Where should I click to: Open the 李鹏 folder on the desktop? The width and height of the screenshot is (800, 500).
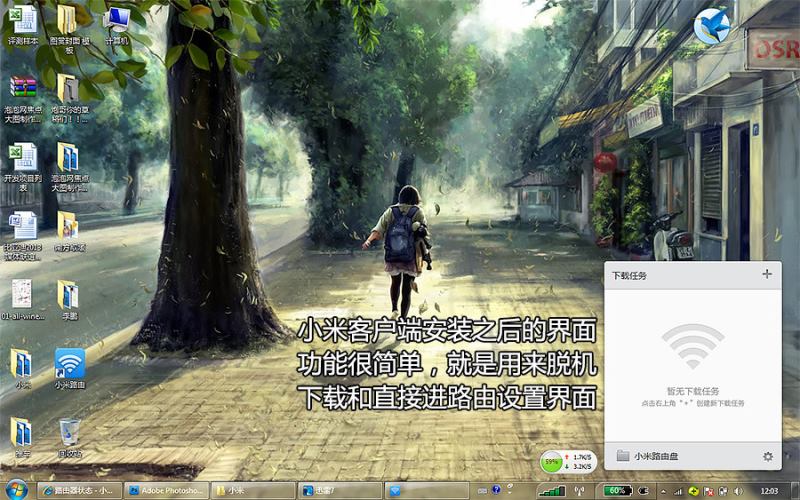(69, 300)
